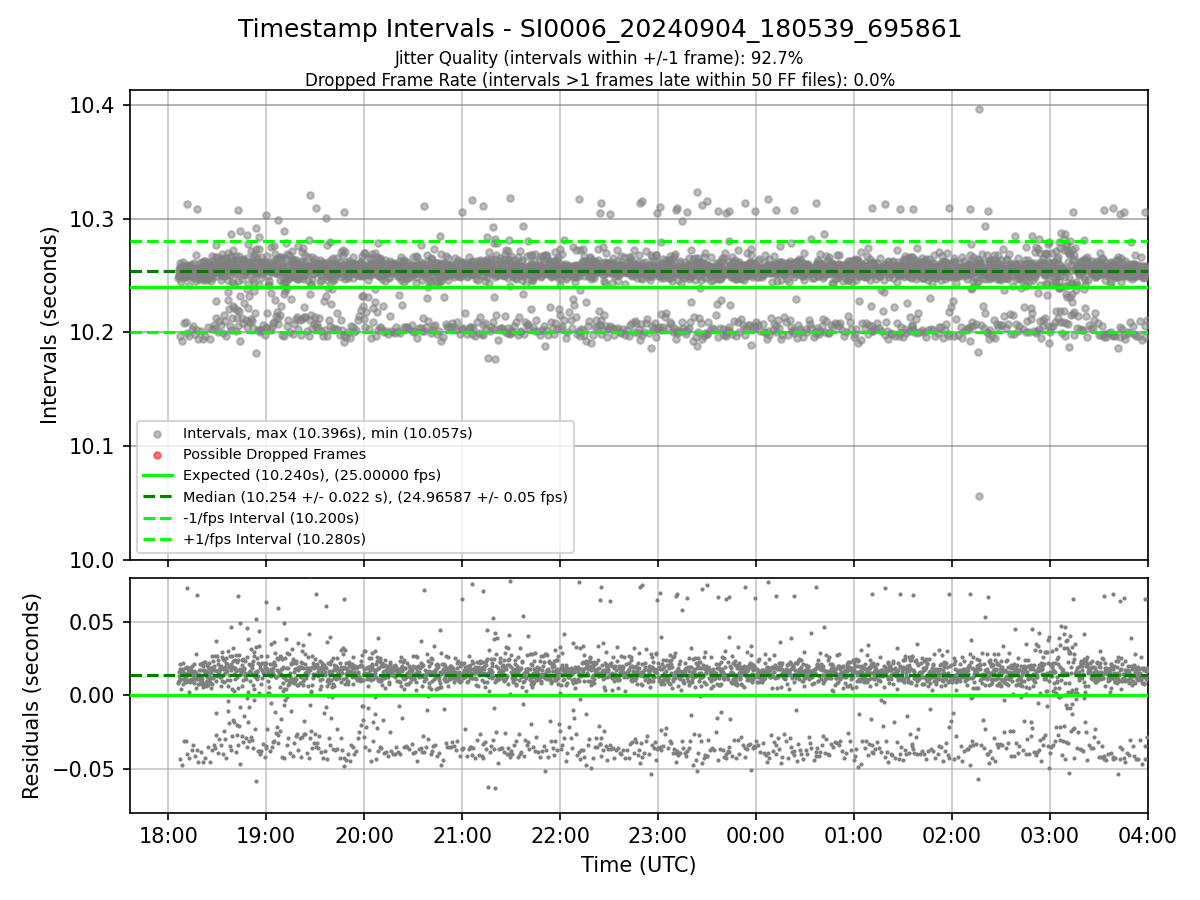Click the '01:00' x-axis tick label
The image size is (1200, 900).
click(x=853, y=835)
